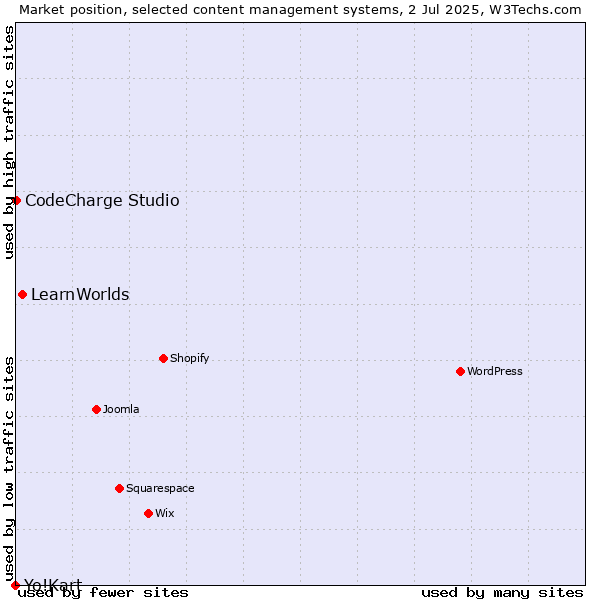600x600 pixels.
Task: Click the Shopify label
Action: (x=189, y=358)
